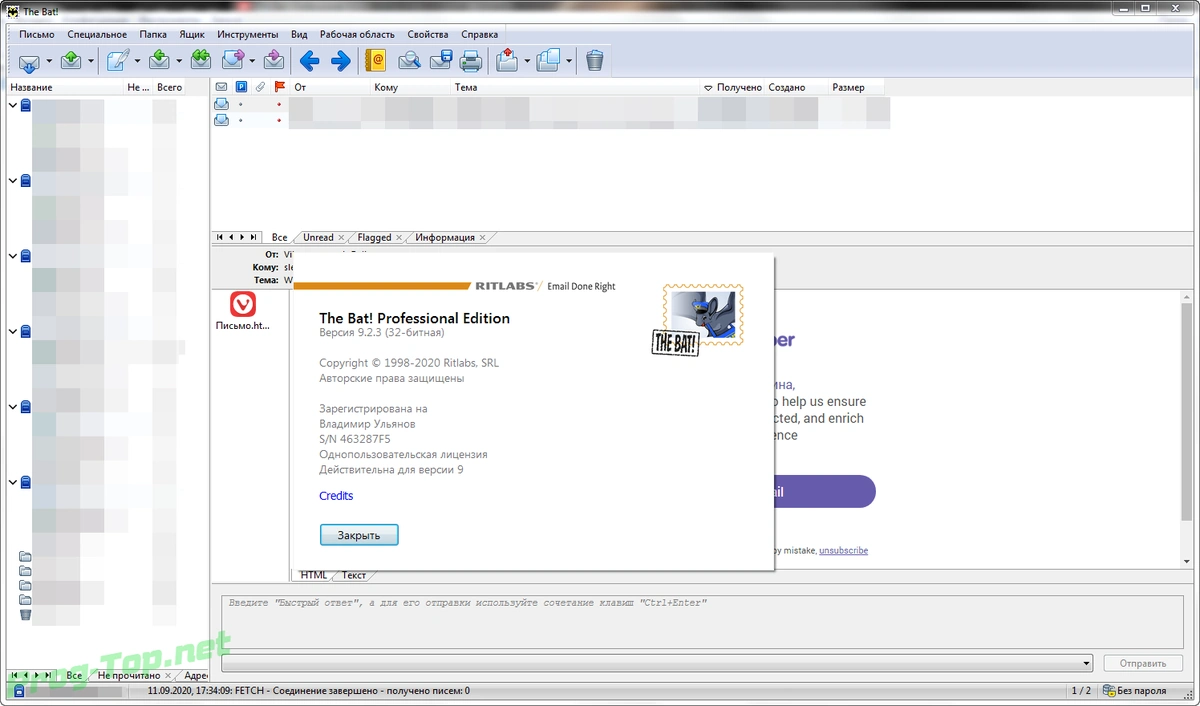Open the Move to folder dropdown arrow
1200x706 pixels.
tap(526, 61)
